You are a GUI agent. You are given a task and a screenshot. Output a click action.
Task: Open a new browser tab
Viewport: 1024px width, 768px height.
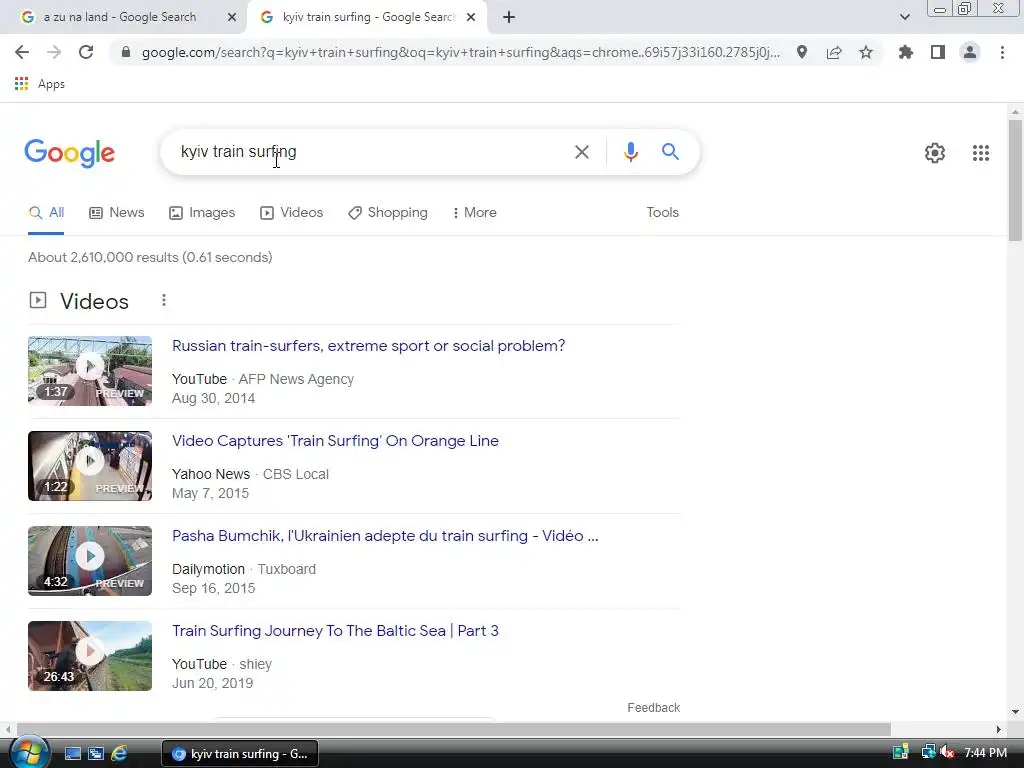[x=509, y=18]
